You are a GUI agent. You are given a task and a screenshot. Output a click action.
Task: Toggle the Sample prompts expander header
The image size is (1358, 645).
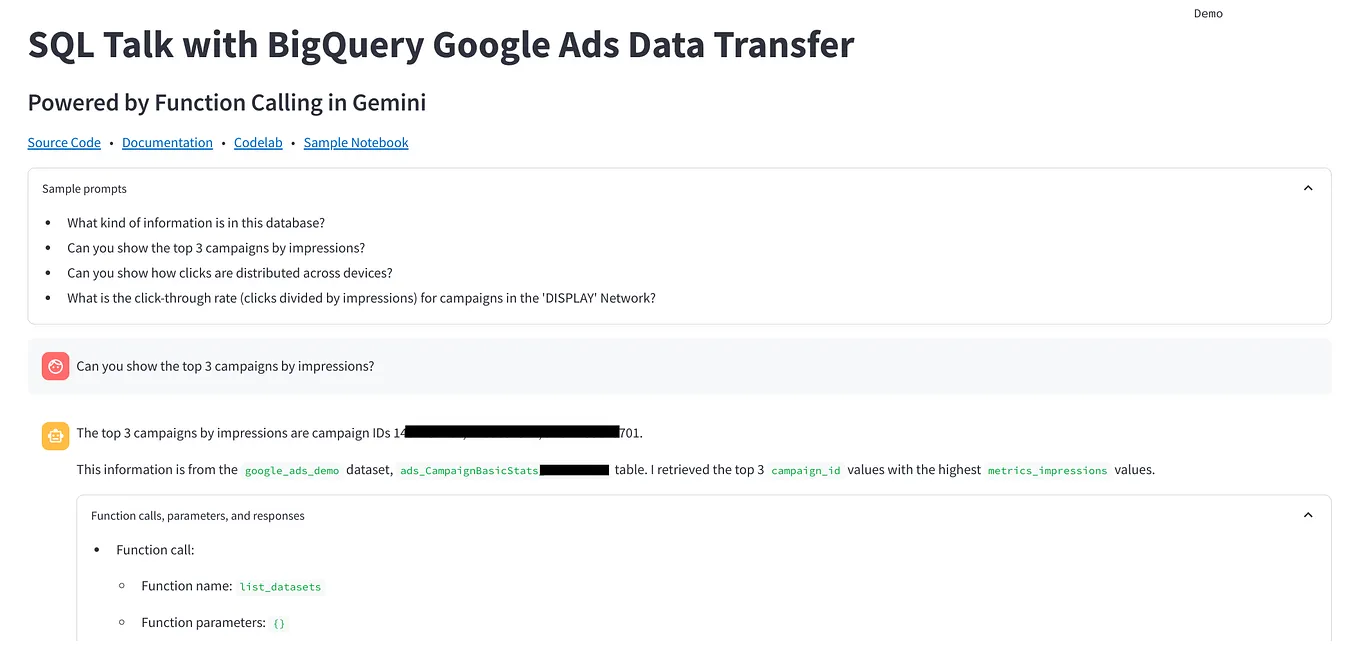click(679, 188)
